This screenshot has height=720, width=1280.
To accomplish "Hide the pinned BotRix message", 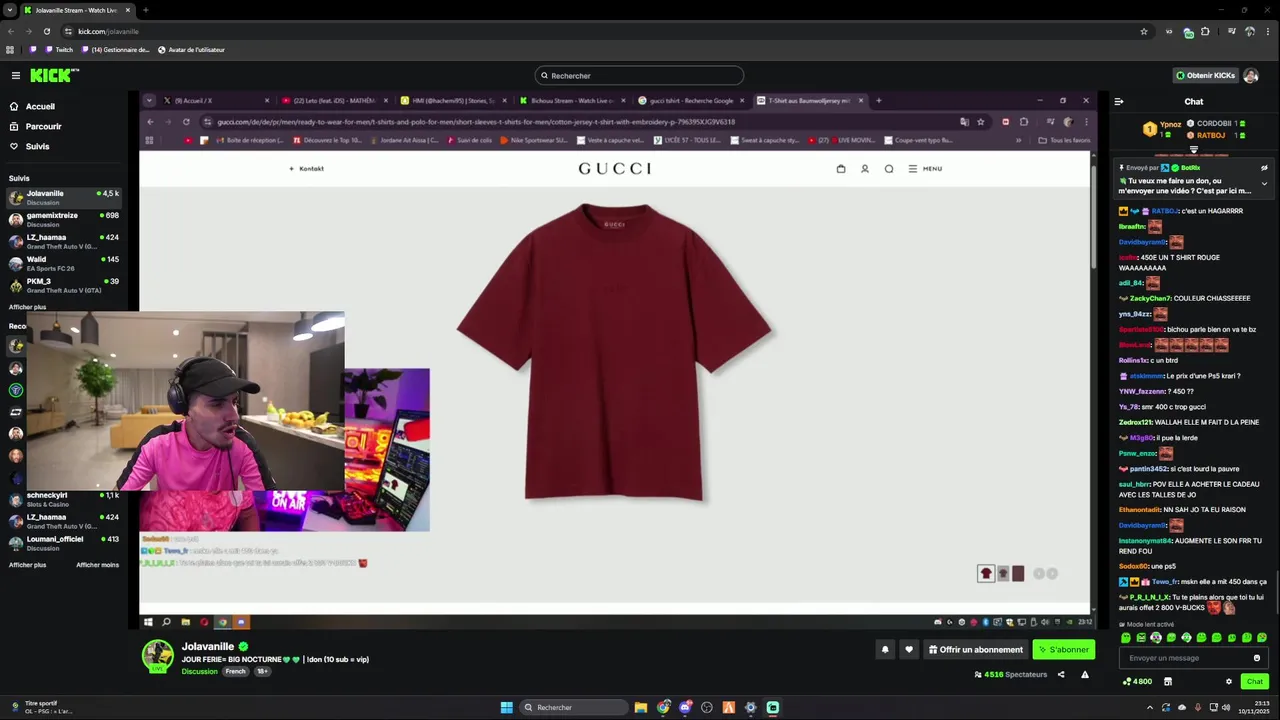I will (x=1264, y=168).
